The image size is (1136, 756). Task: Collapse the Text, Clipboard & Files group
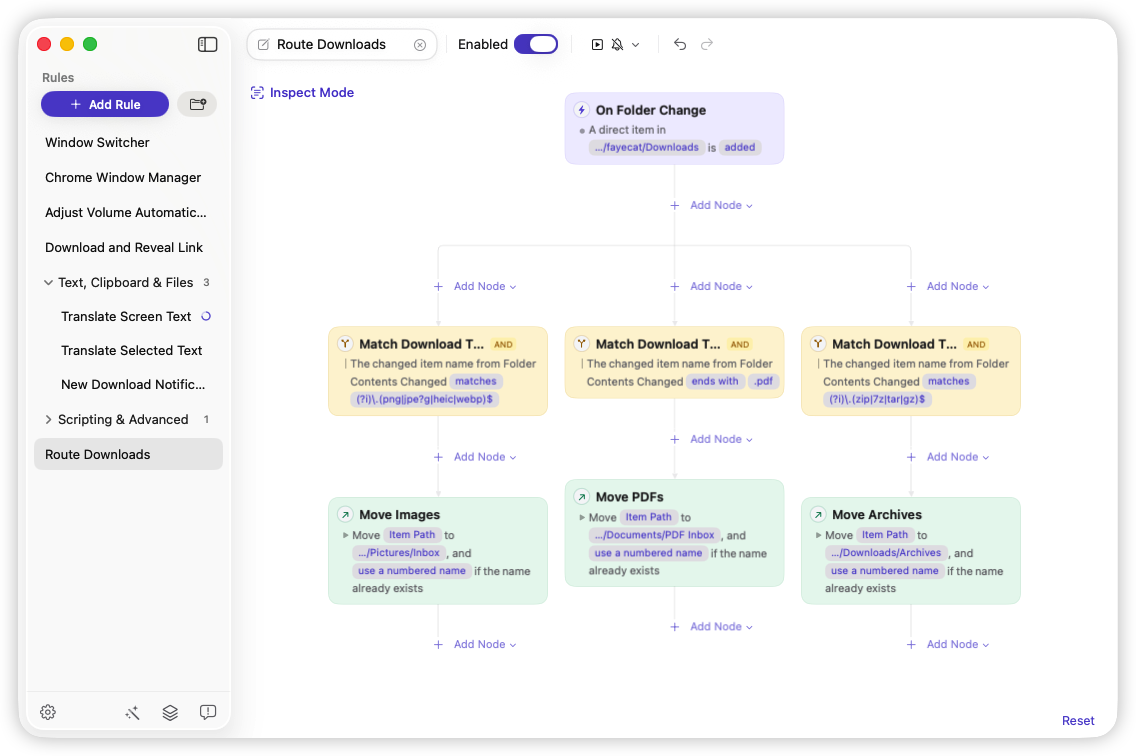48,283
